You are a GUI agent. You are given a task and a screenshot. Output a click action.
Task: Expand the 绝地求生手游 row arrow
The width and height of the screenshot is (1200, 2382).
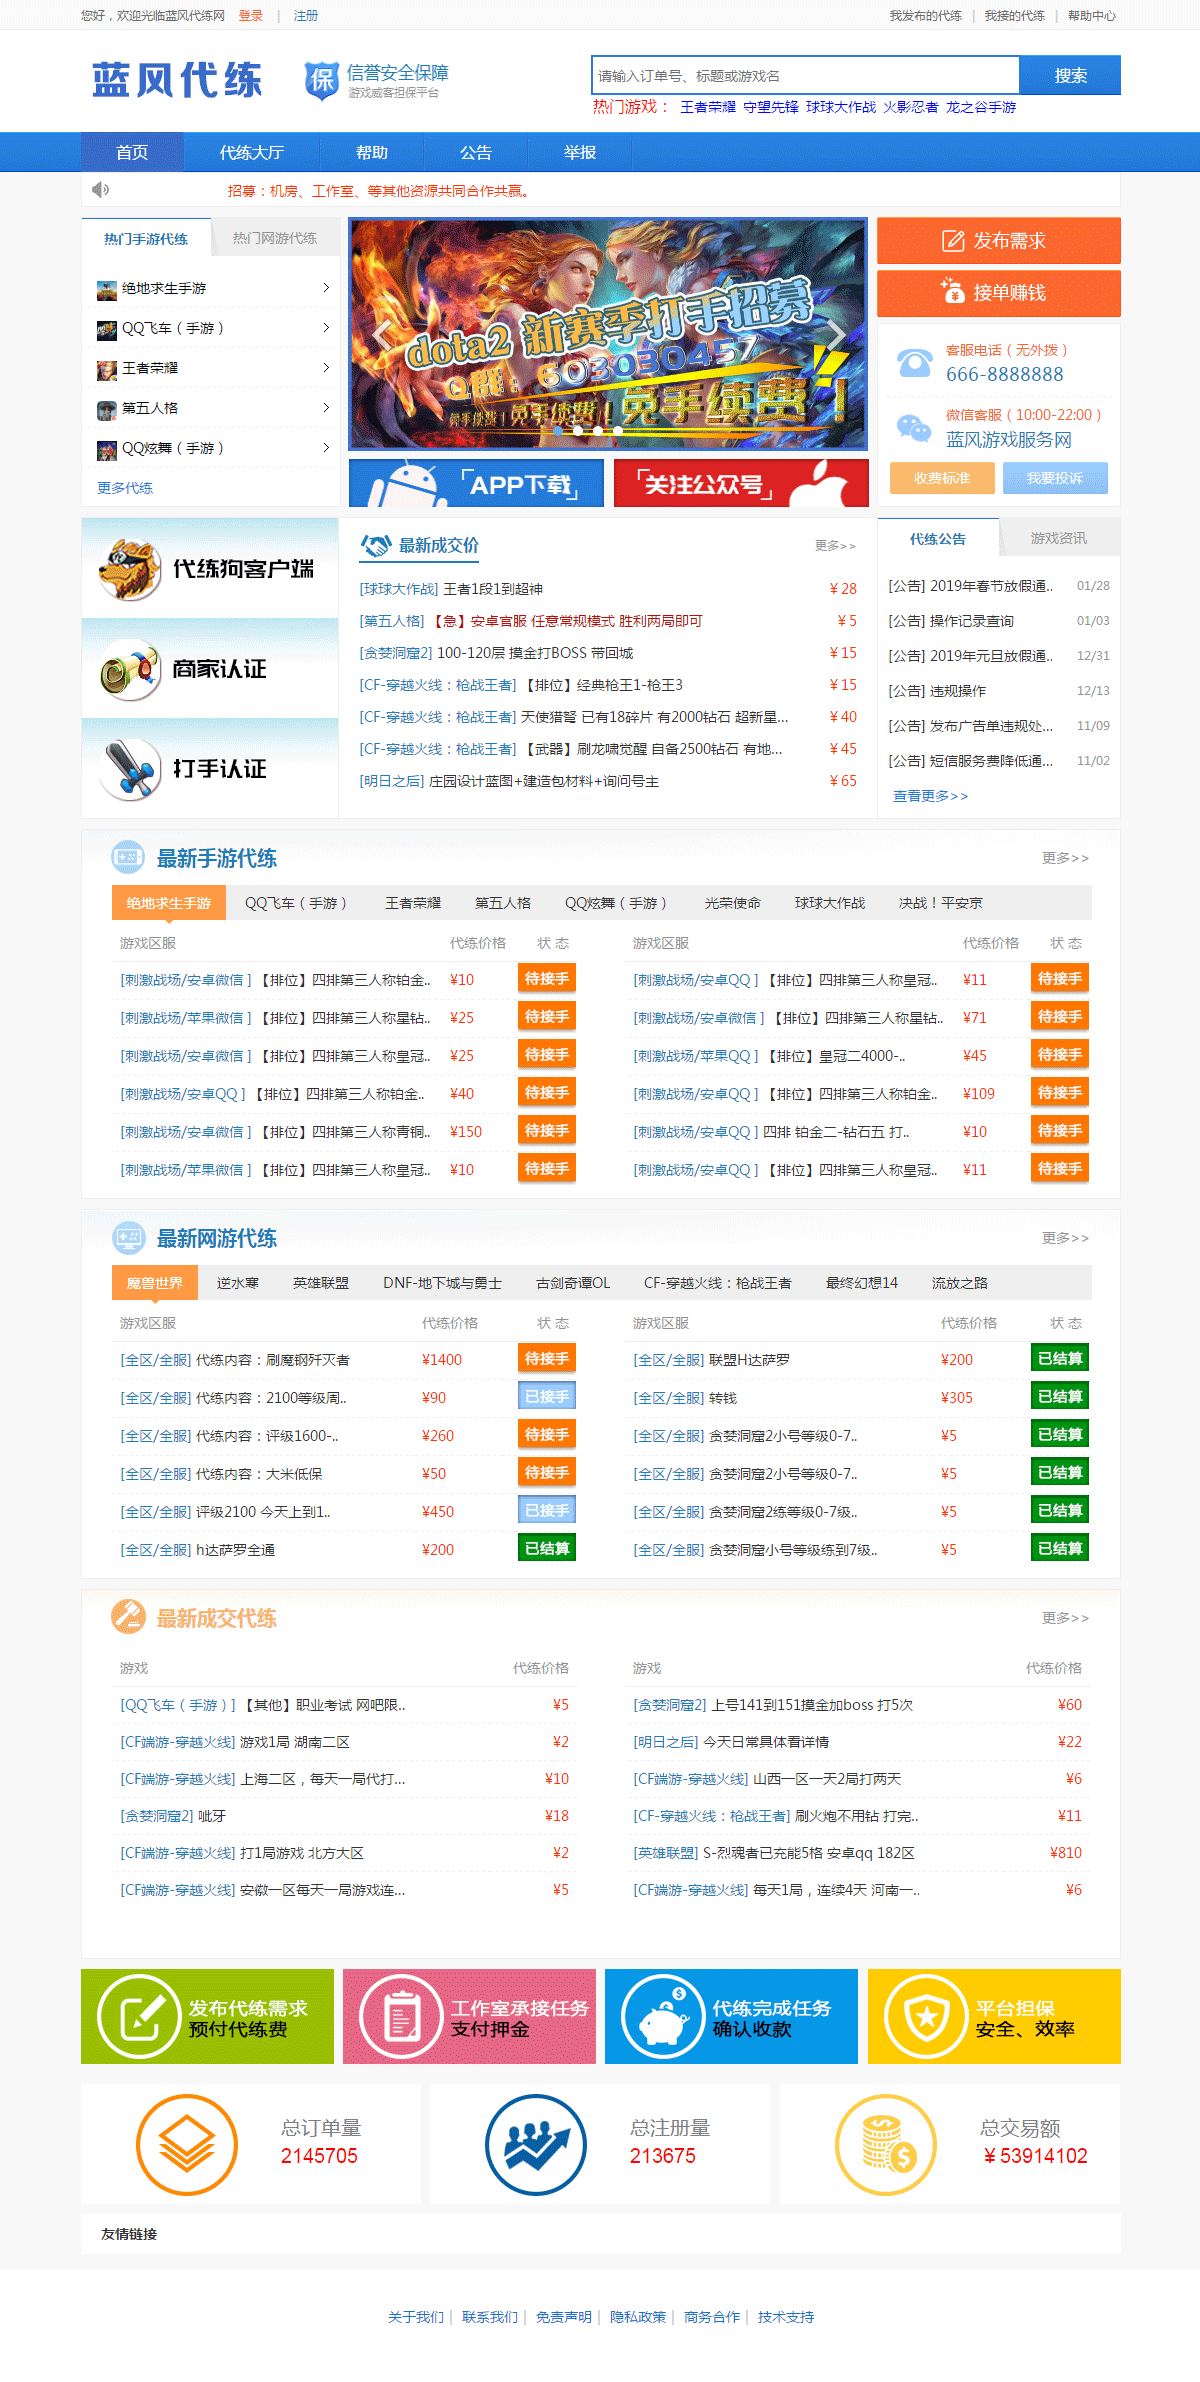[326, 288]
